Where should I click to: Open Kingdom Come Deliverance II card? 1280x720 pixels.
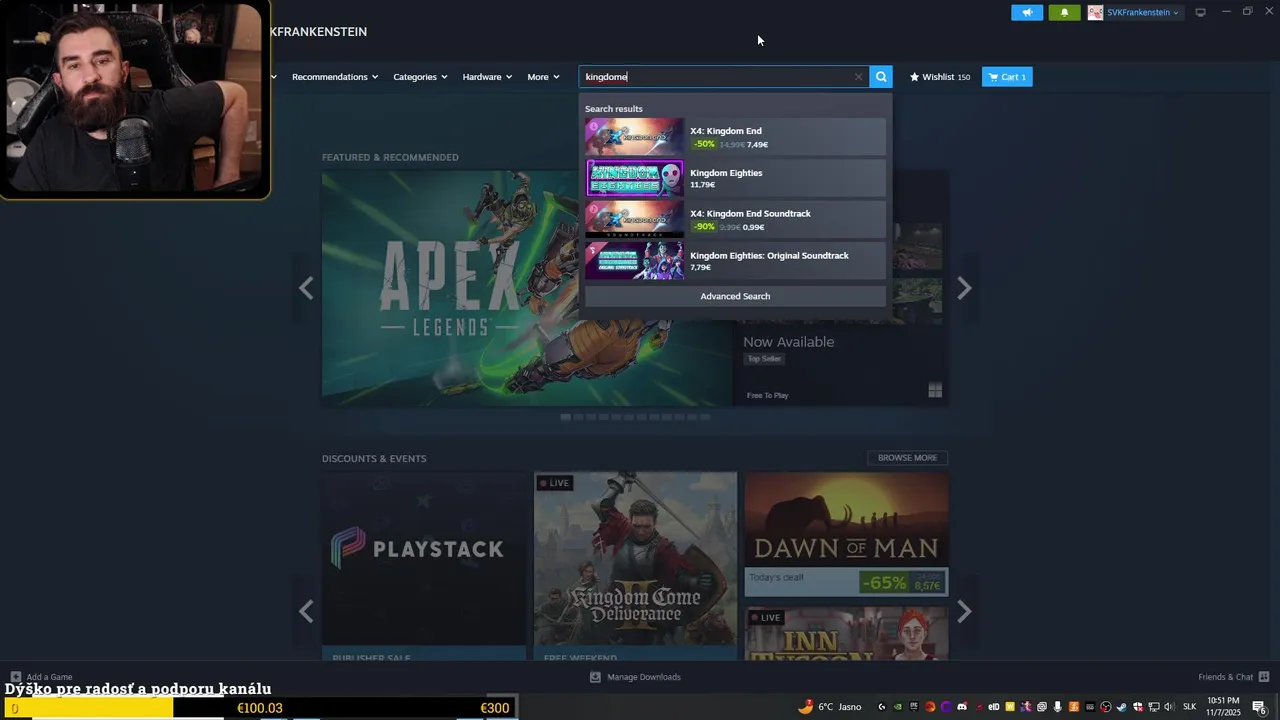click(x=635, y=566)
